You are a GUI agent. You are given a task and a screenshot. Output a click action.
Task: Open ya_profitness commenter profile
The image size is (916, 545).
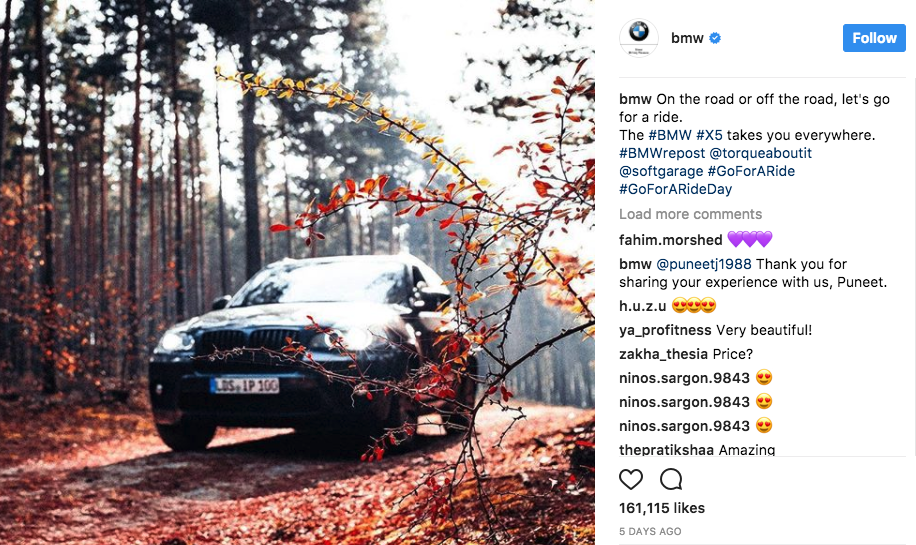click(x=665, y=330)
